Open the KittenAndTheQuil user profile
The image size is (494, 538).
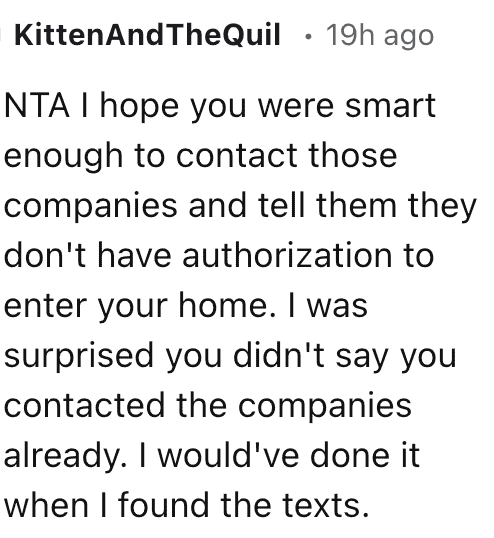tap(148, 35)
